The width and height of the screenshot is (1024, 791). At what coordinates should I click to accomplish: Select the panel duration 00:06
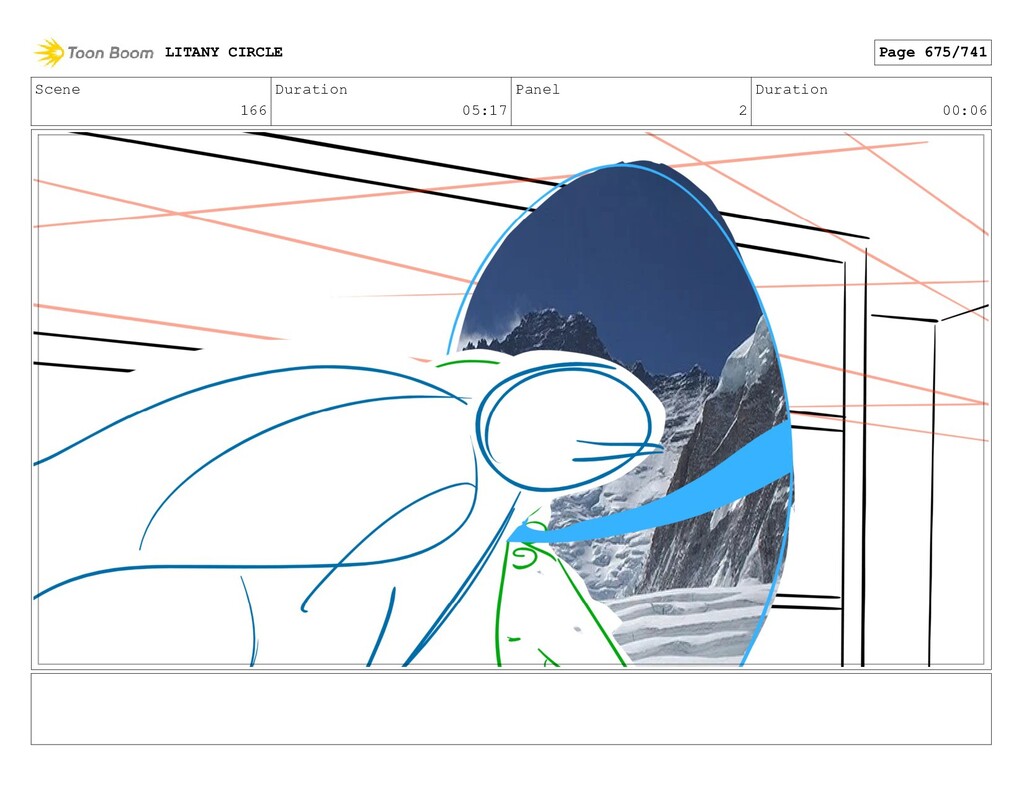(965, 110)
